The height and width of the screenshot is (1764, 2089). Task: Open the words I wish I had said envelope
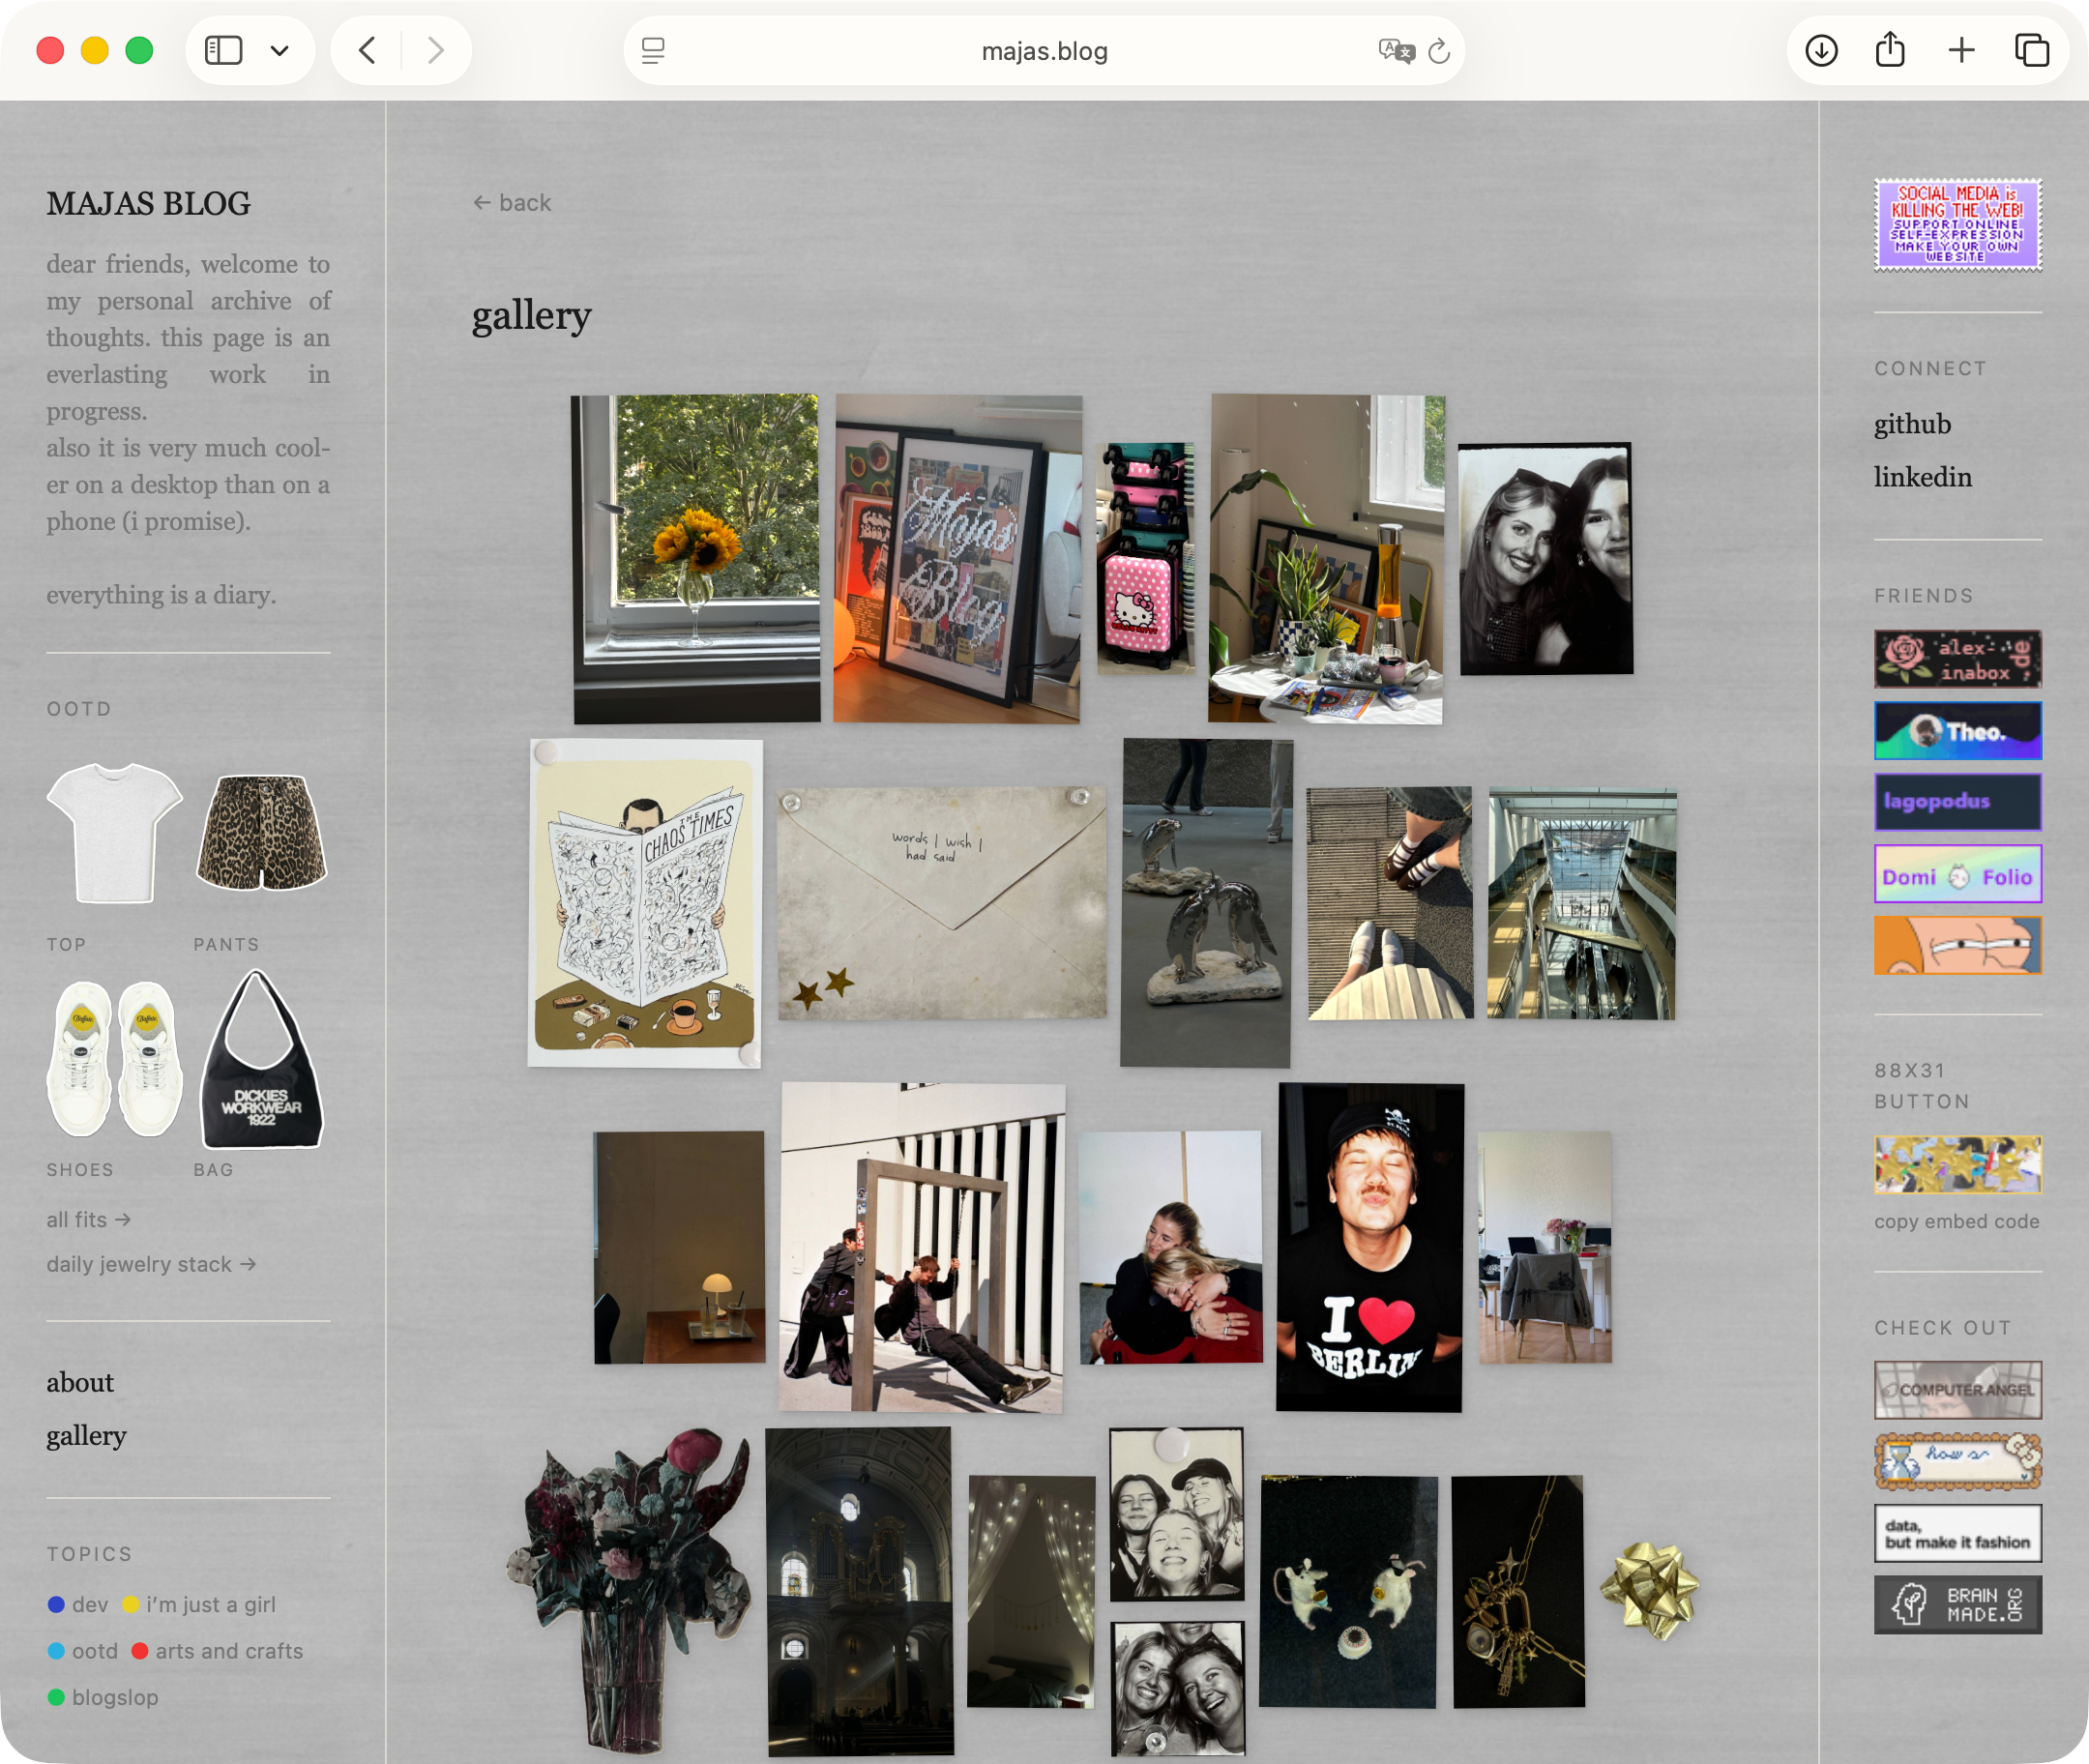[x=942, y=903]
